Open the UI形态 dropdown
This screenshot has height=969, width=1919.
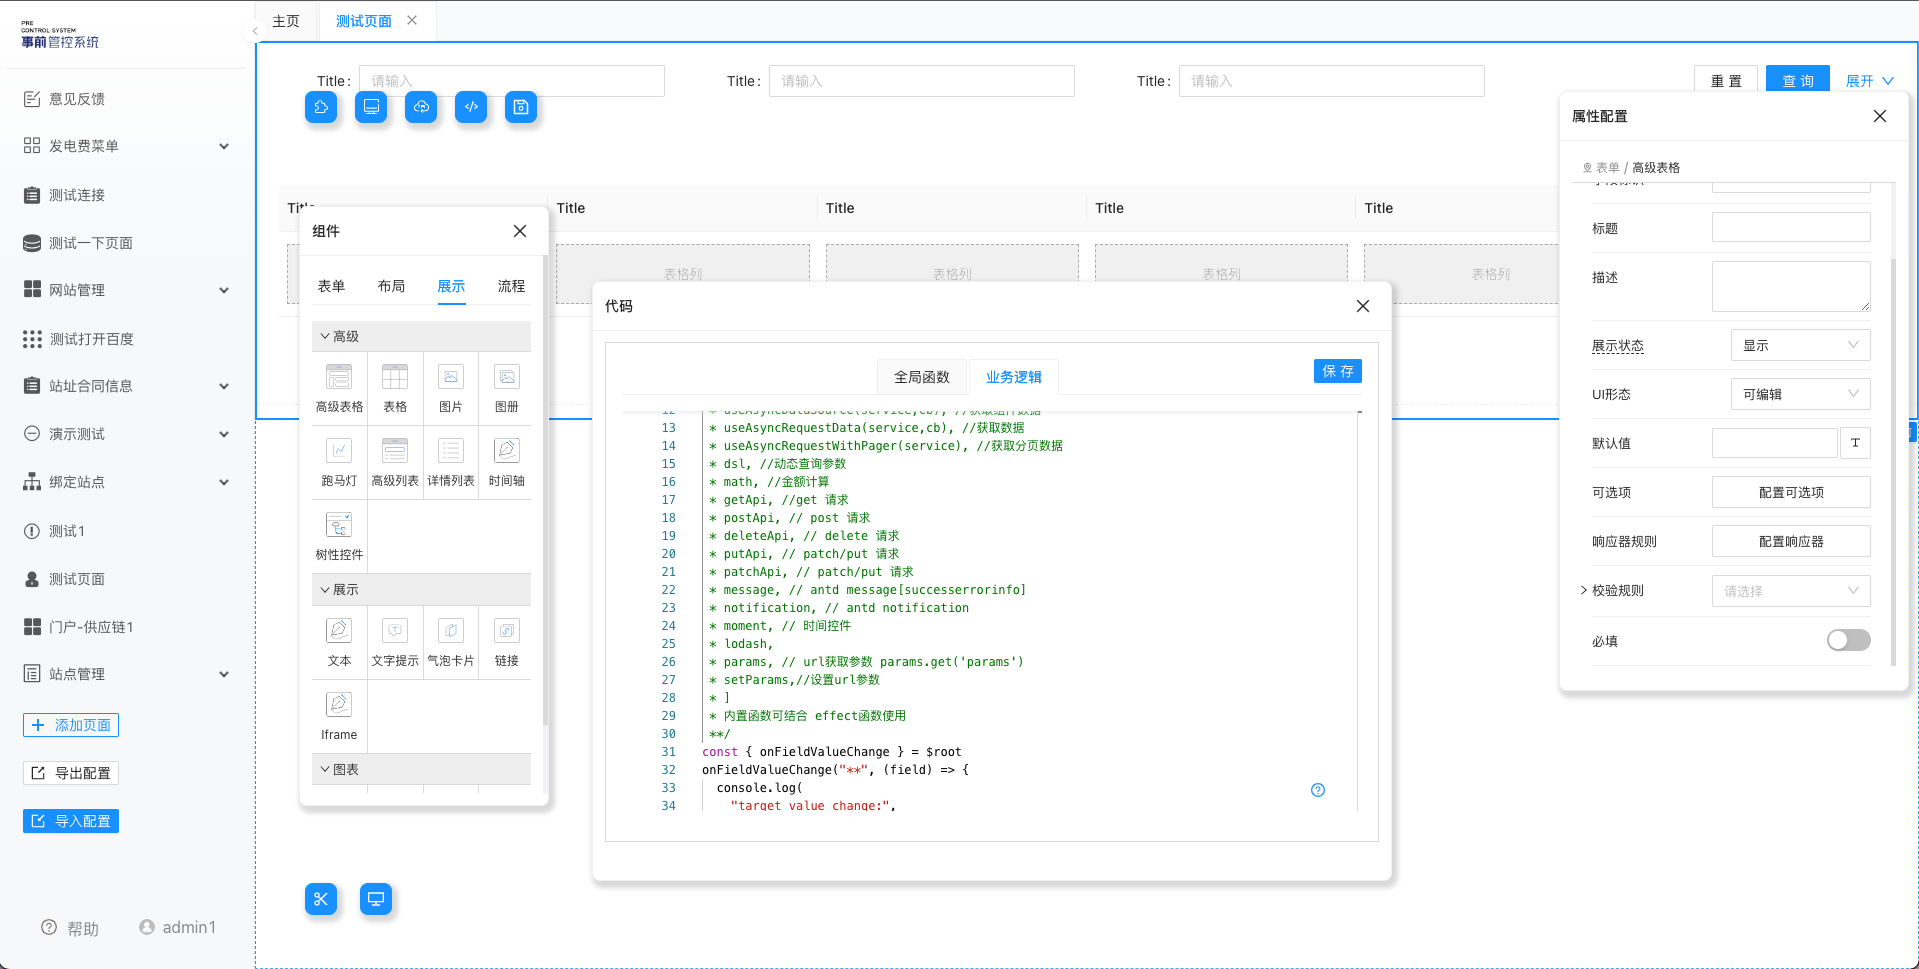pyautogui.click(x=1800, y=394)
